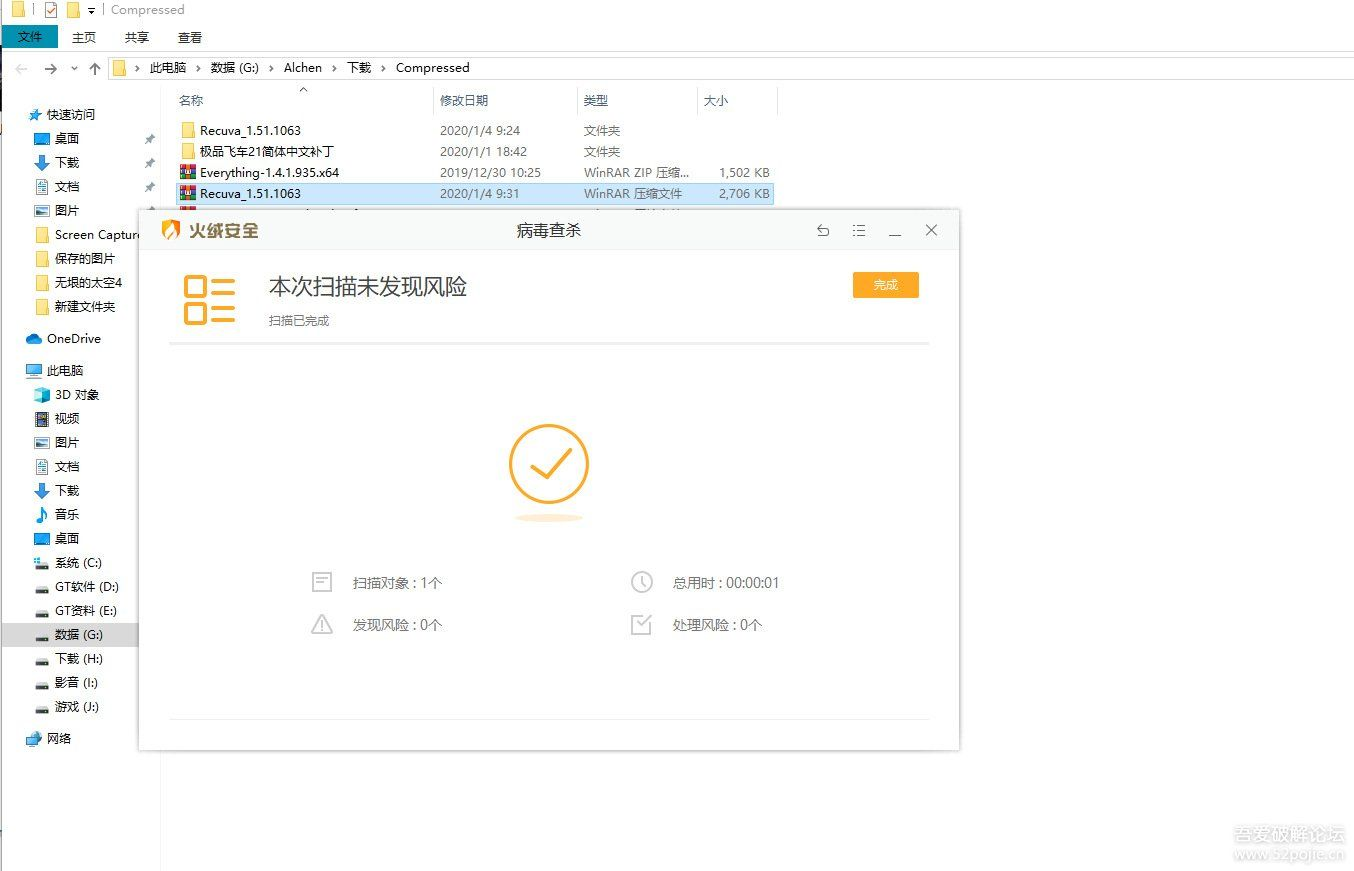Click the pin icon beside 文档 in Quick access

(x=150, y=187)
